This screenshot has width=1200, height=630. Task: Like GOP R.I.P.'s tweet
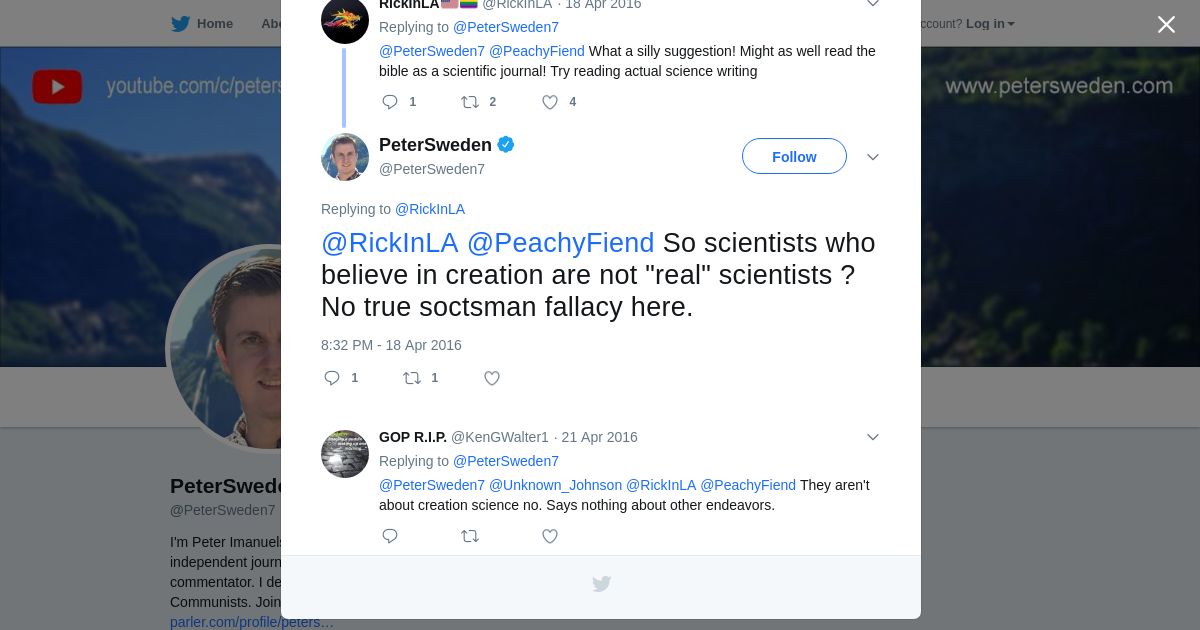[550, 536]
